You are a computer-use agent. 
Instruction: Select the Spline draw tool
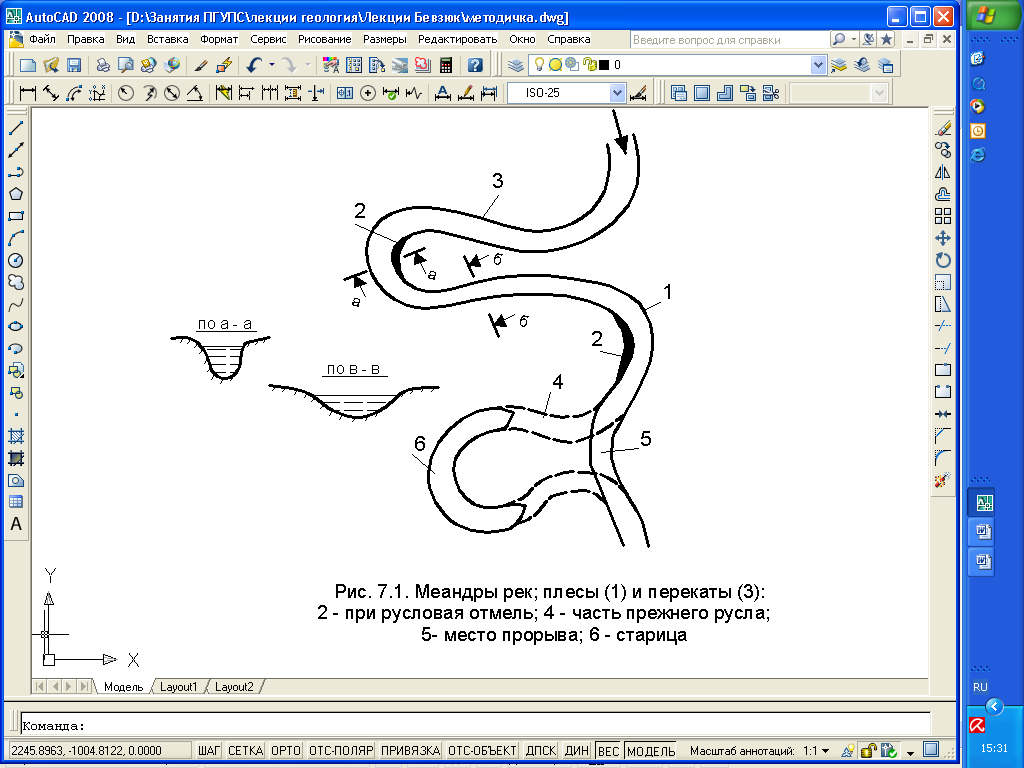(x=16, y=304)
